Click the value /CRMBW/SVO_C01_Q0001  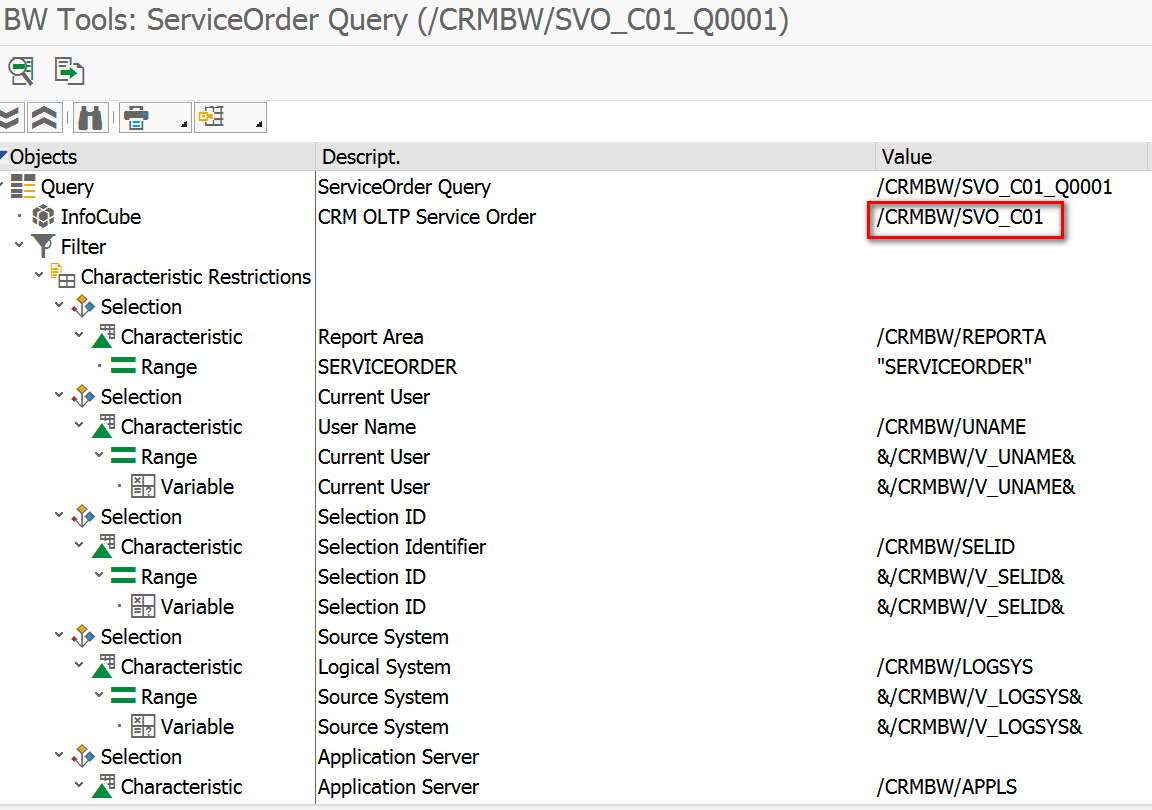pos(994,187)
